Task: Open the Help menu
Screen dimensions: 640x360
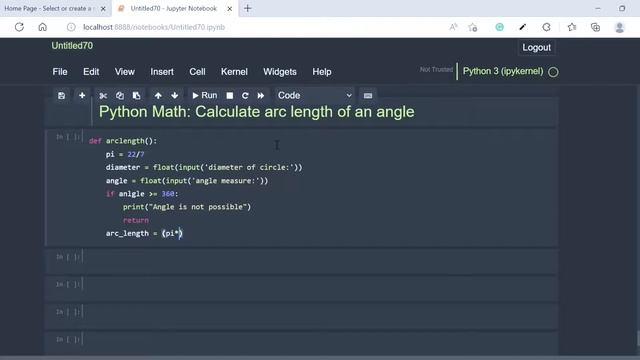Action: (322, 72)
